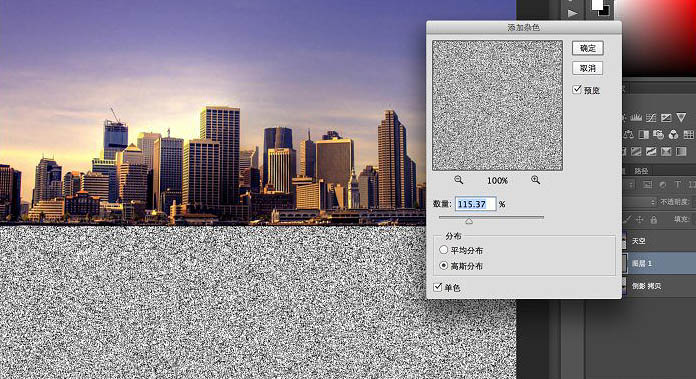This screenshot has height=379, width=696.
Task: Open the layer blend mode dropdown
Action: tap(639, 202)
